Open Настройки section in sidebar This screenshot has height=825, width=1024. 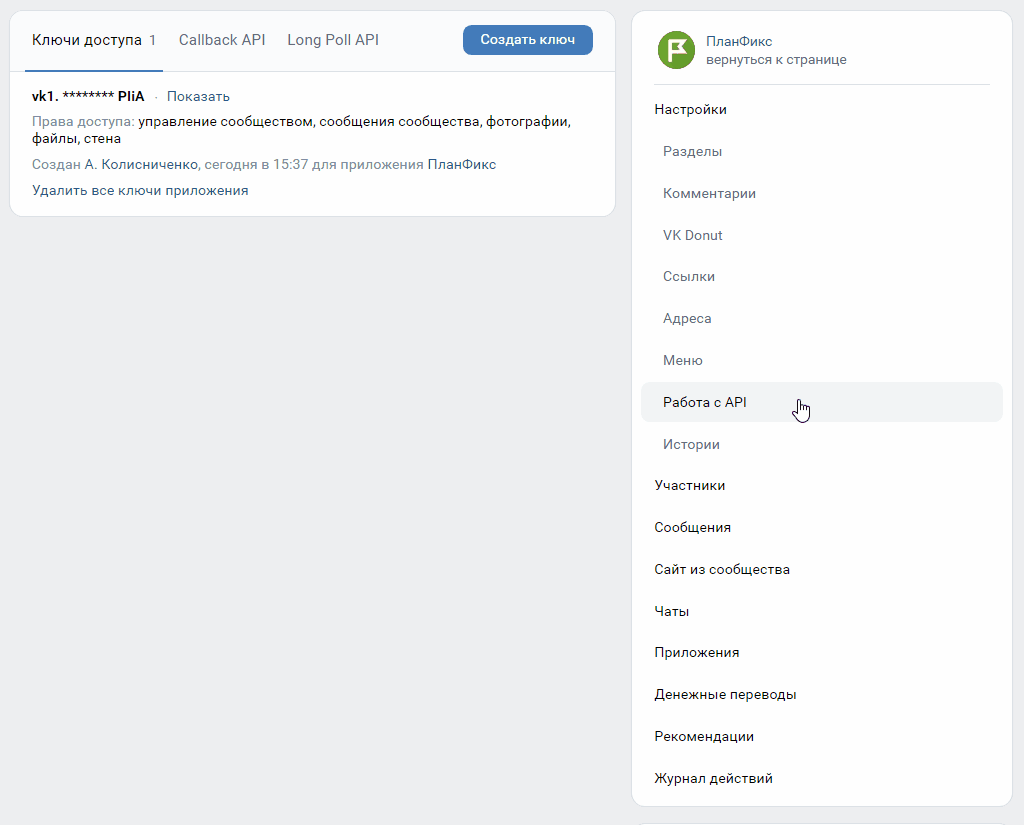point(690,110)
